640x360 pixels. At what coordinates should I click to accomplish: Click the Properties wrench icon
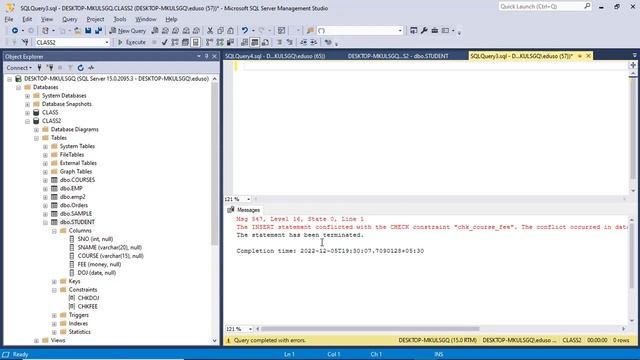pos(424,31)
